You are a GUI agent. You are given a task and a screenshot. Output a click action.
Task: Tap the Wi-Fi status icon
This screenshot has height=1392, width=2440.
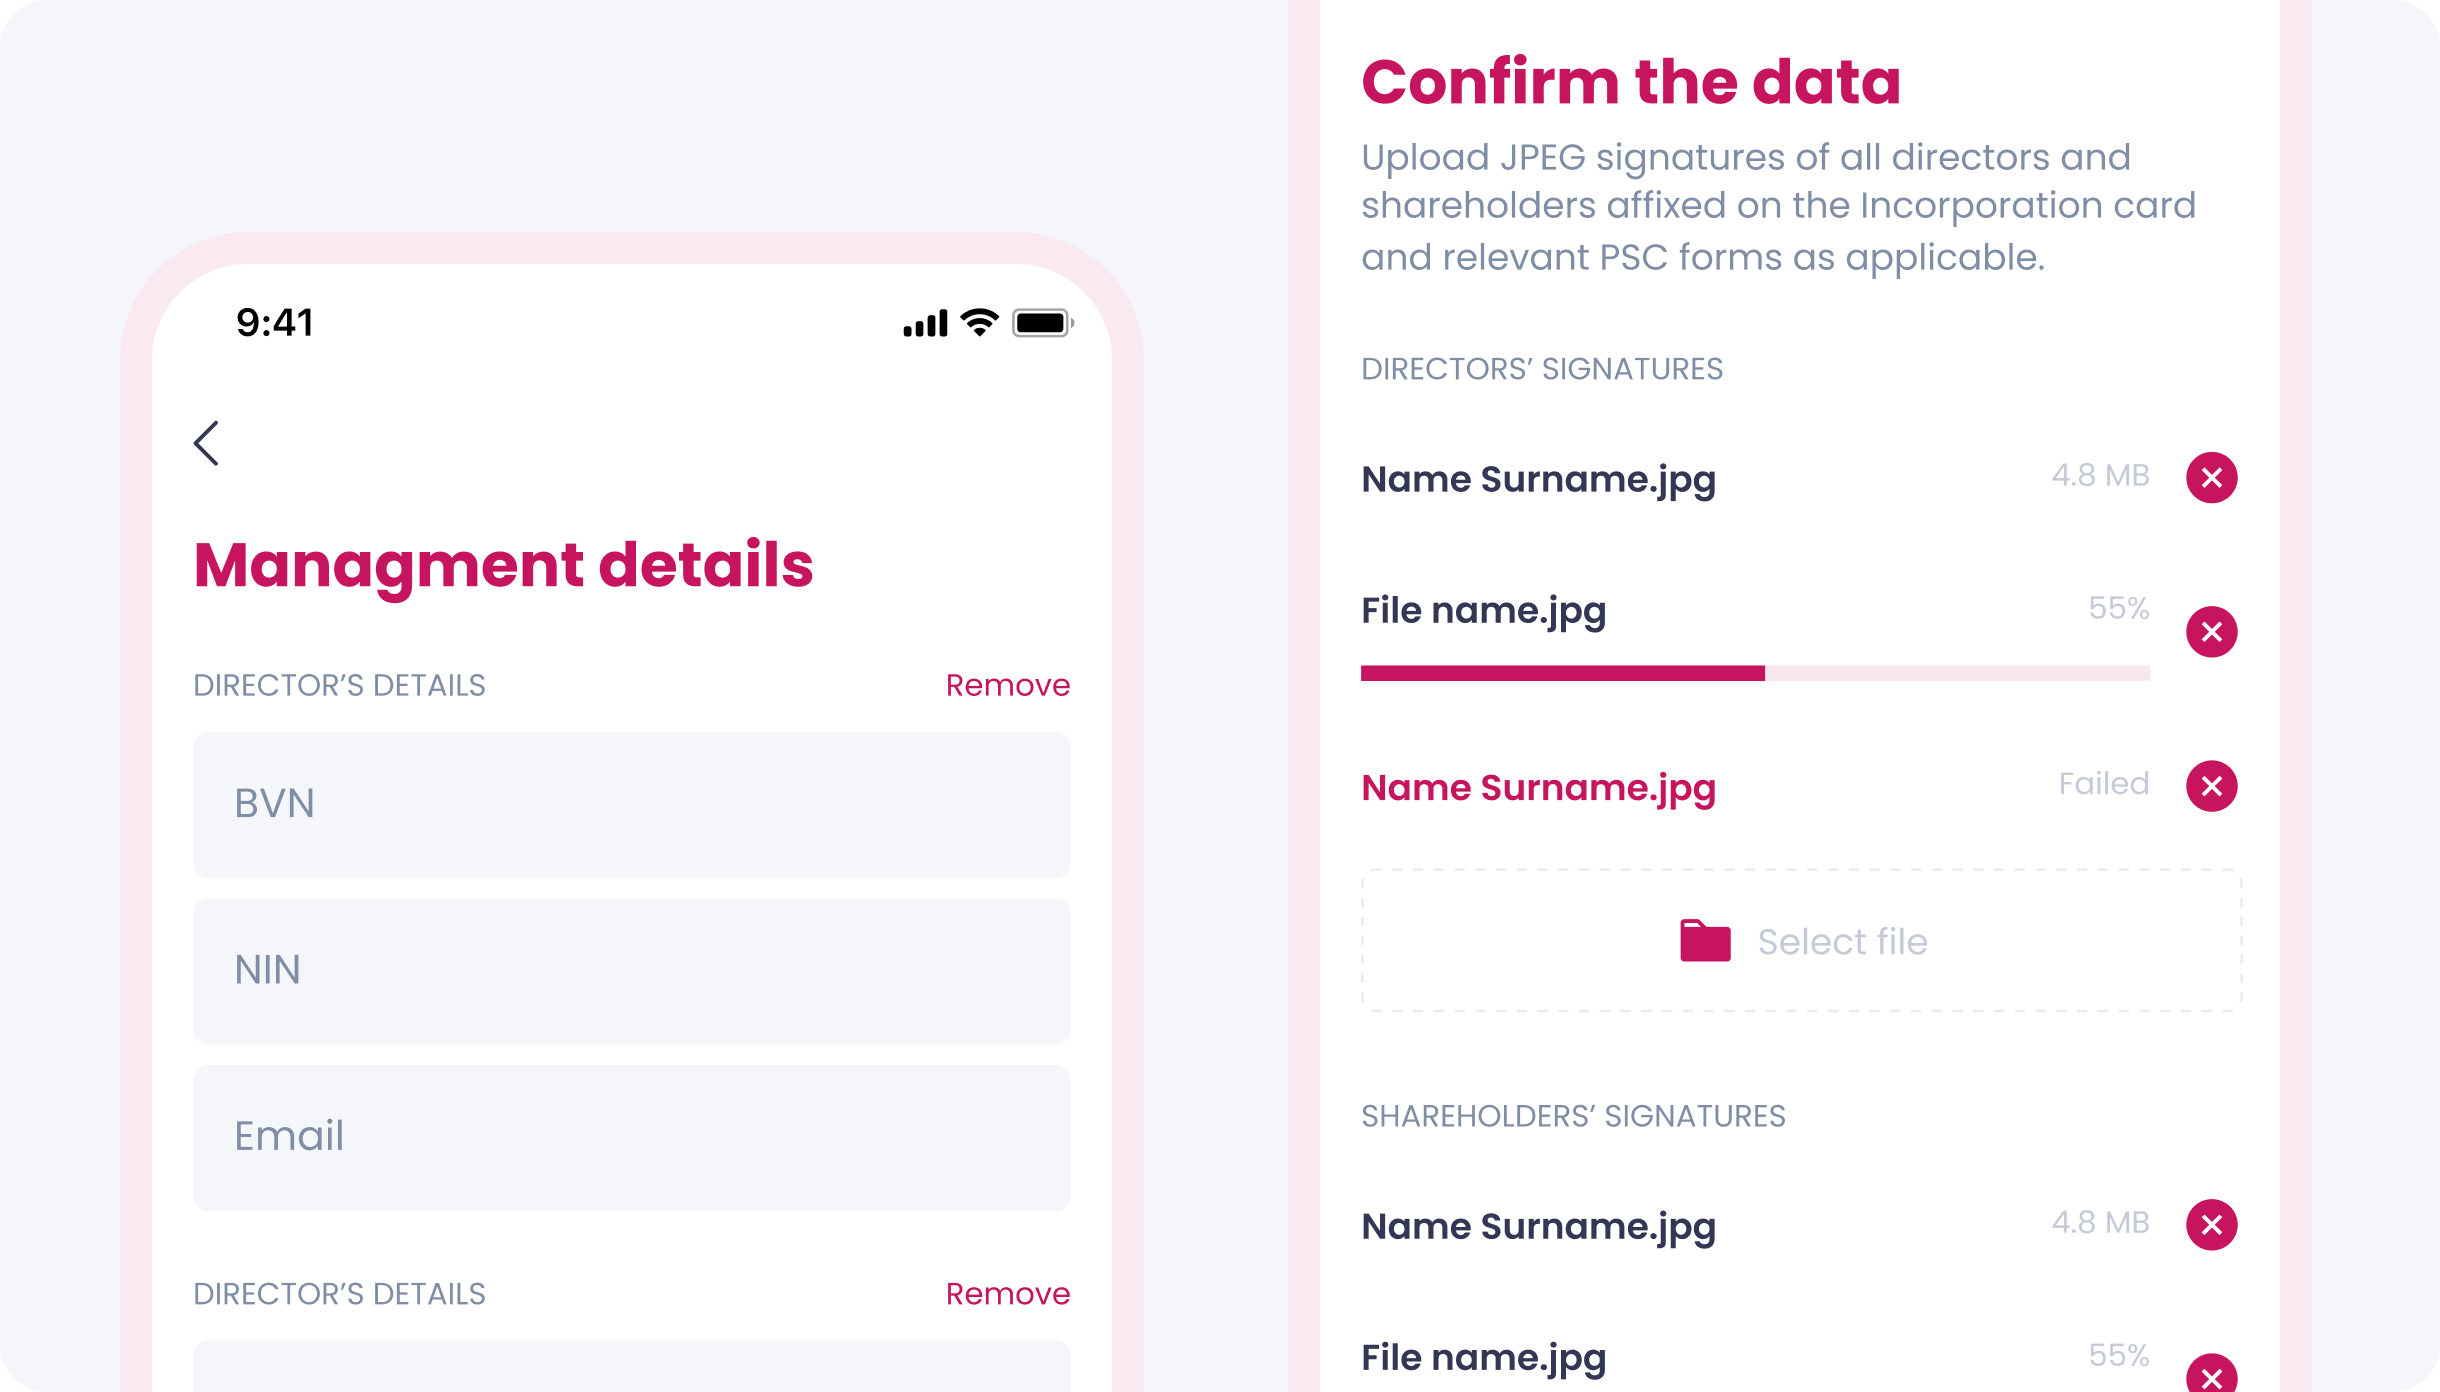pos(979,322)
